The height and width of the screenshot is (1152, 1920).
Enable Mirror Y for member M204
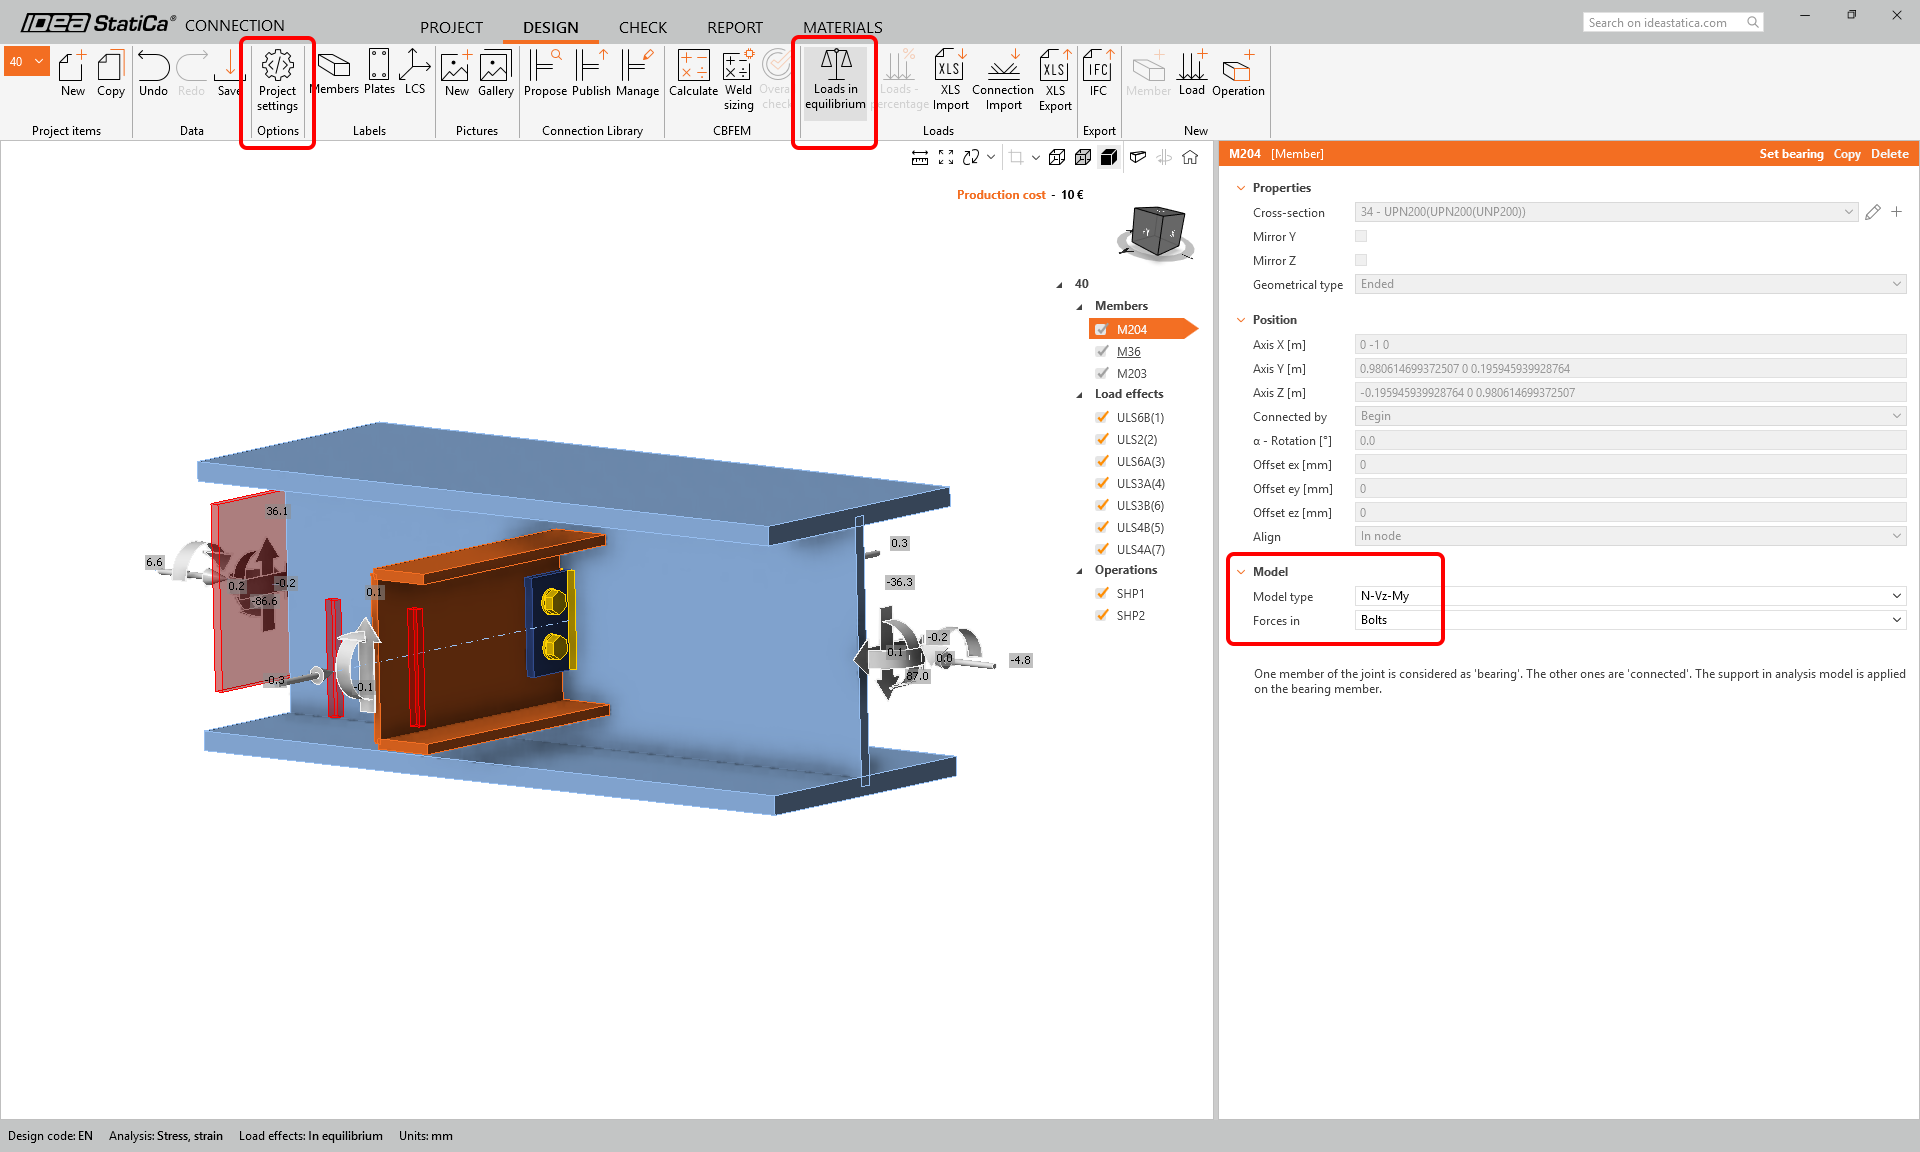click(1361, 236)
